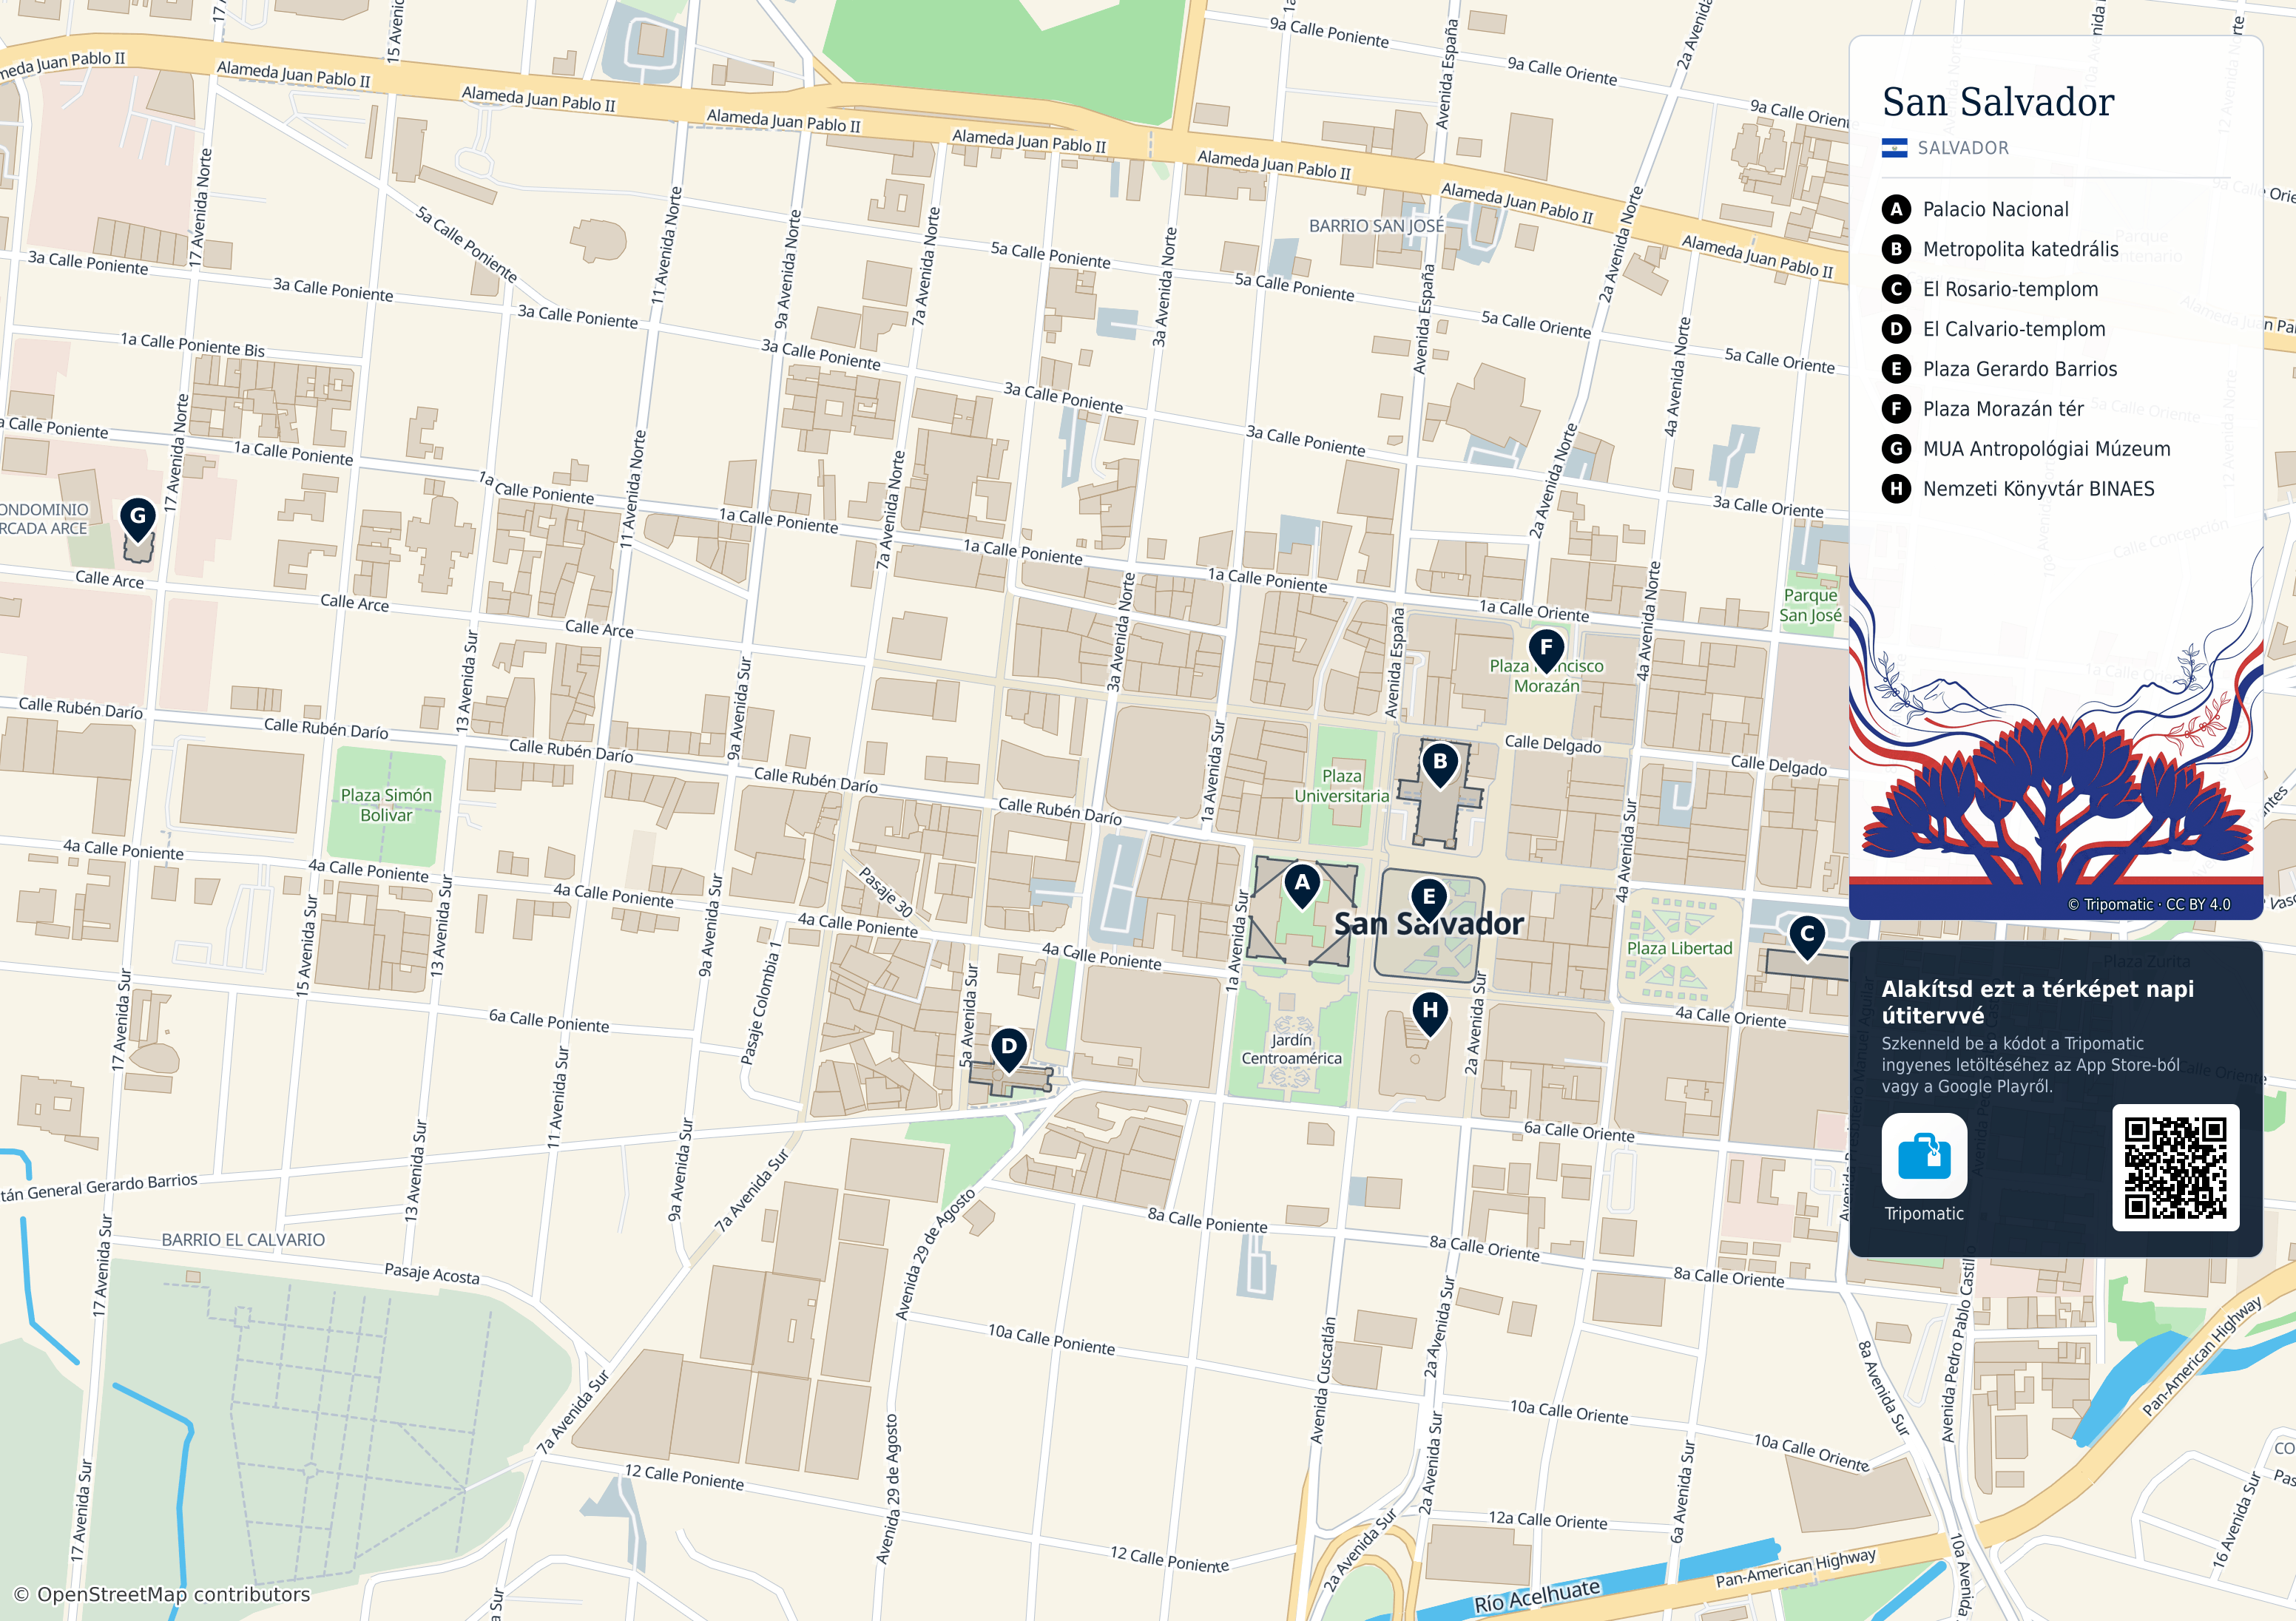This screenshot has width=2296, height=1621.
Task: Click 'Plaza Libertad' map label
Action: [x=1679, y=948]
